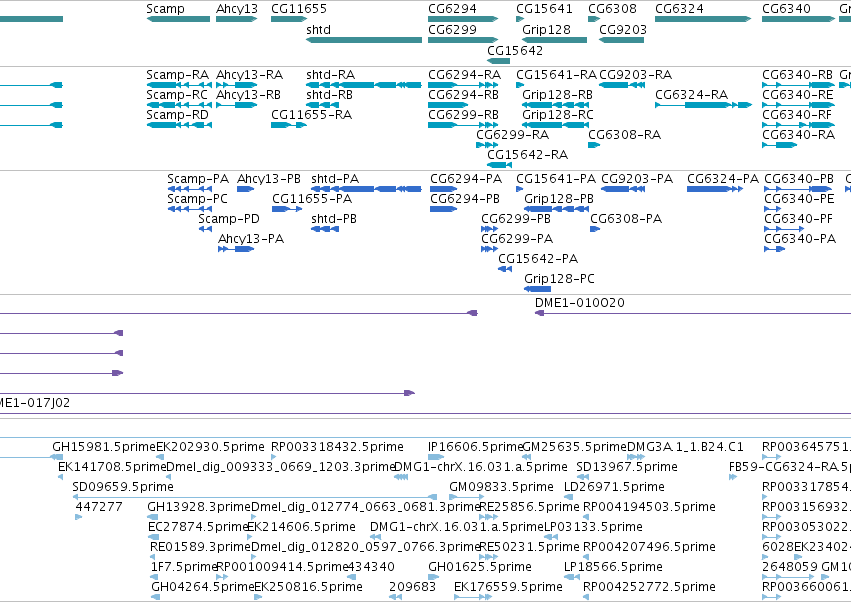This screenshot has width=851, height=602.
Task: Select the SD09659.5prime EST label
Action: tap(123, 487)
